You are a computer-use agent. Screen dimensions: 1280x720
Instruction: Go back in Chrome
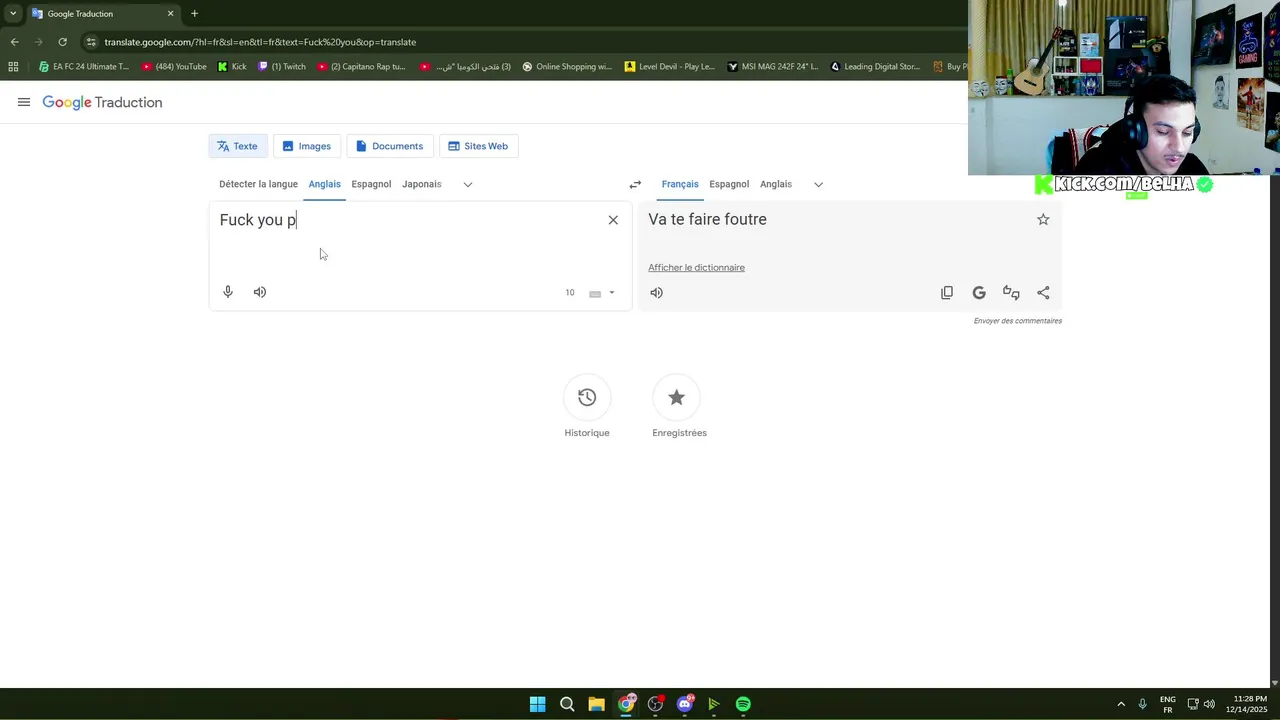click(14, 42)
